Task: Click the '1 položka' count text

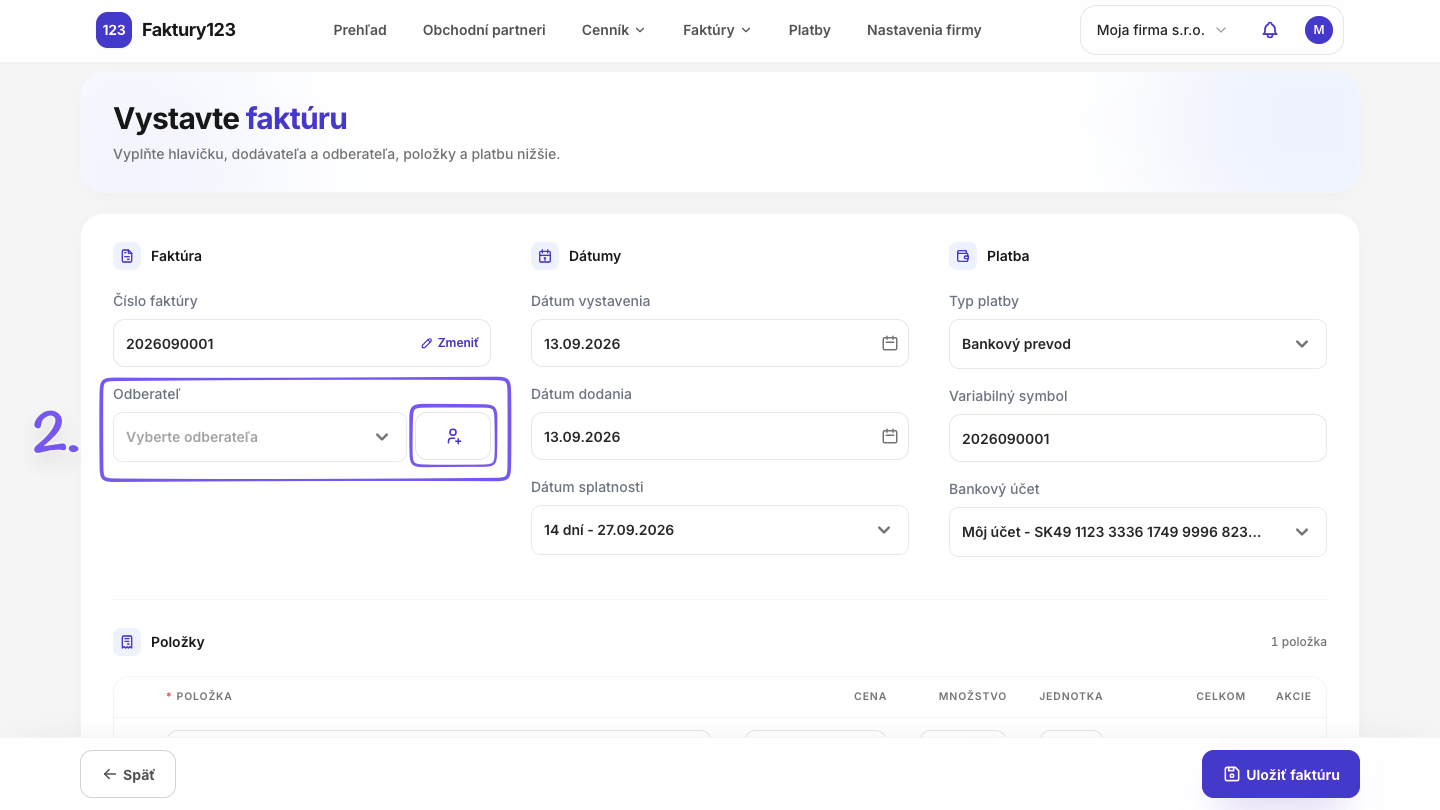Action: click(1299, 642)
